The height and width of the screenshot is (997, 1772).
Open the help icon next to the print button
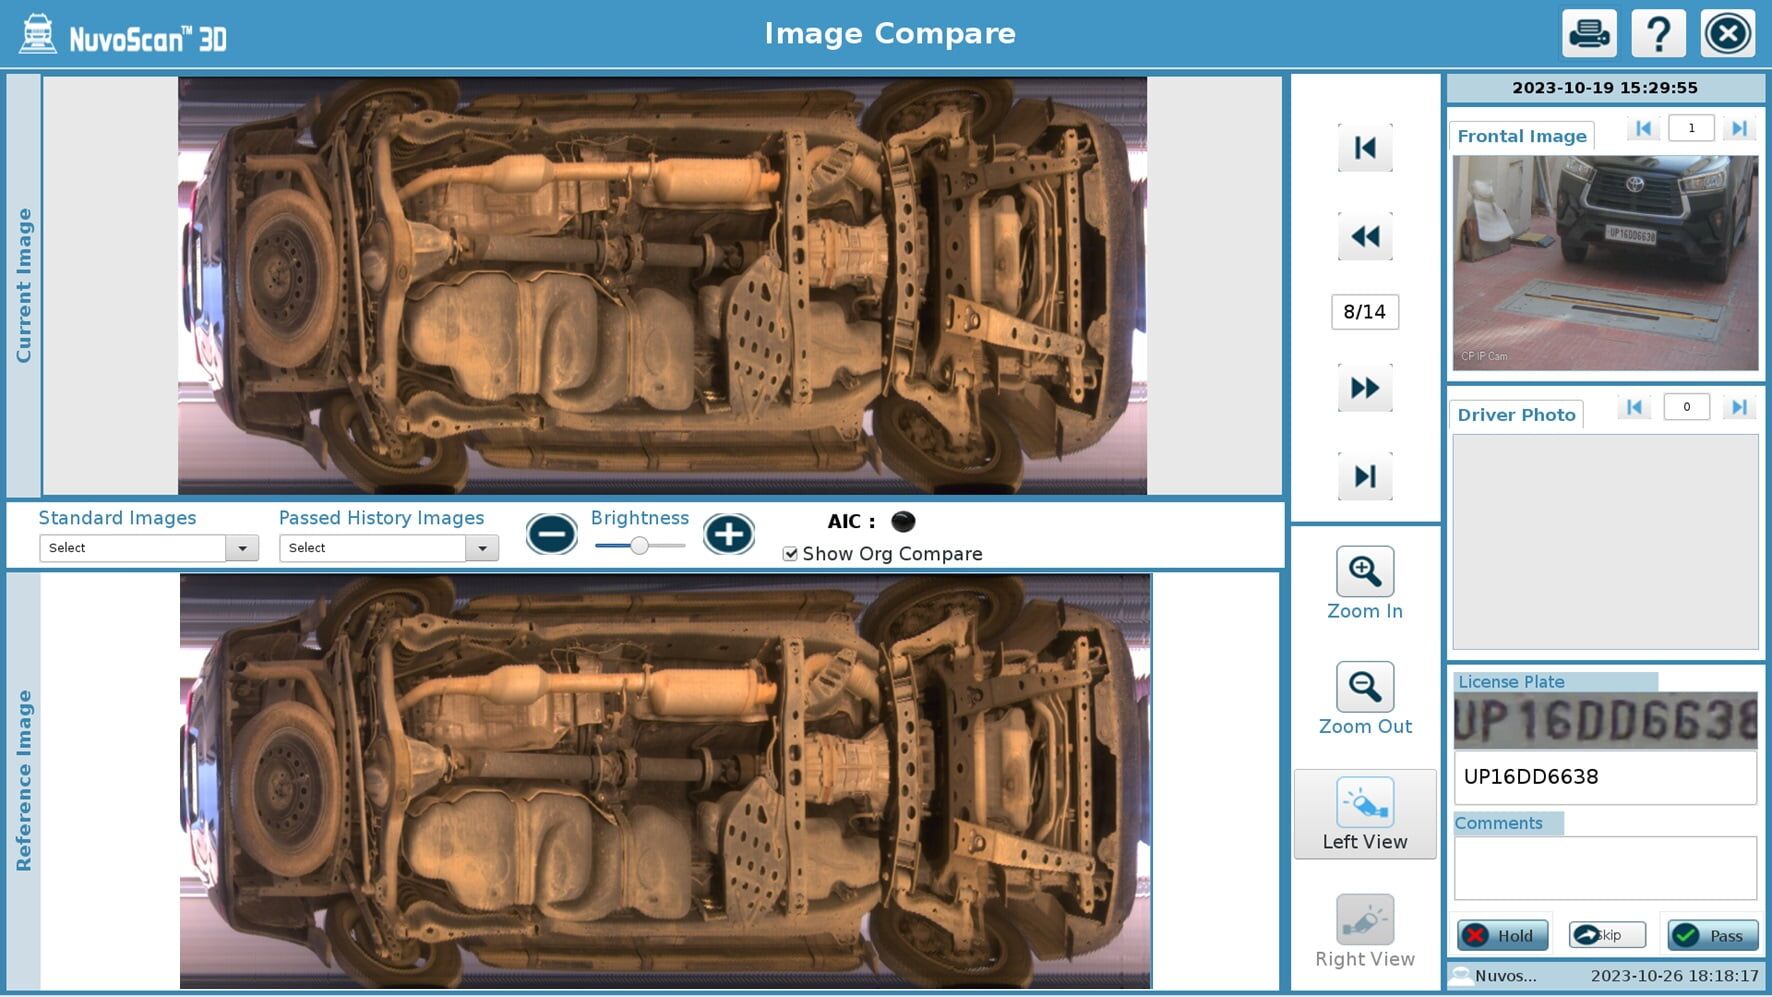pos(1658,32)
